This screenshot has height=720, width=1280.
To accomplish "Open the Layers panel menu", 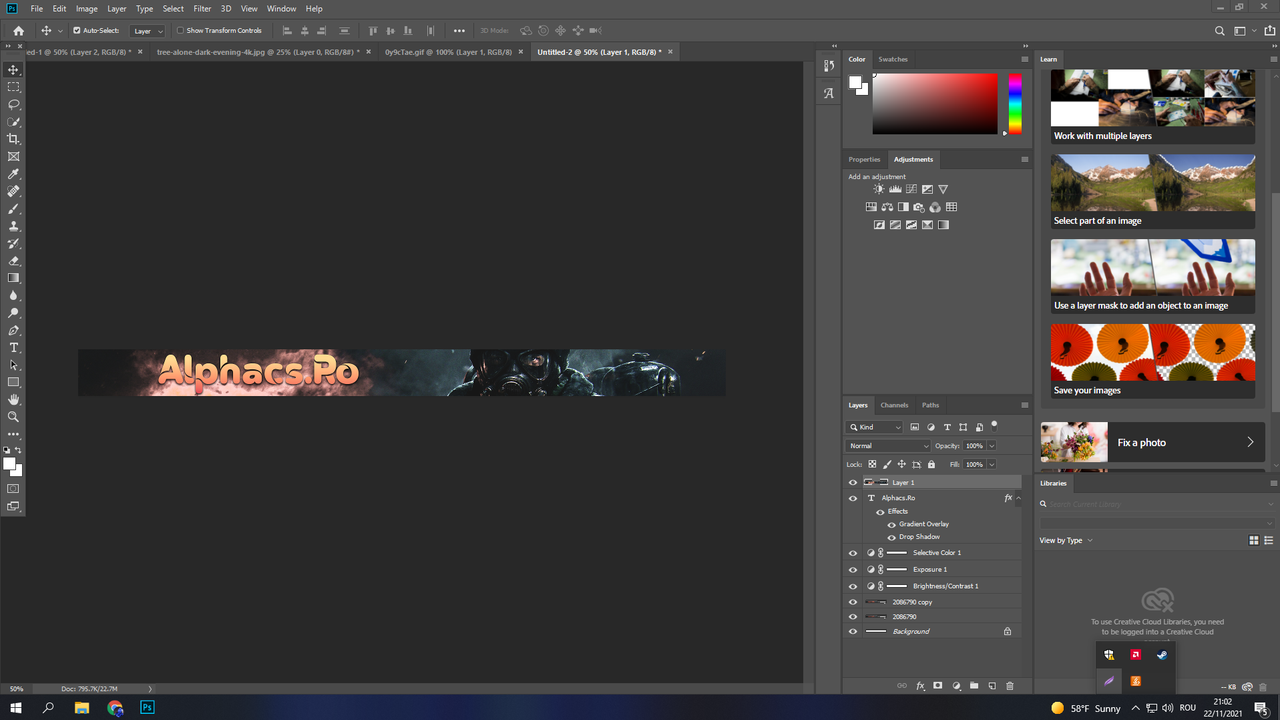I will [x=1024, y=405].
